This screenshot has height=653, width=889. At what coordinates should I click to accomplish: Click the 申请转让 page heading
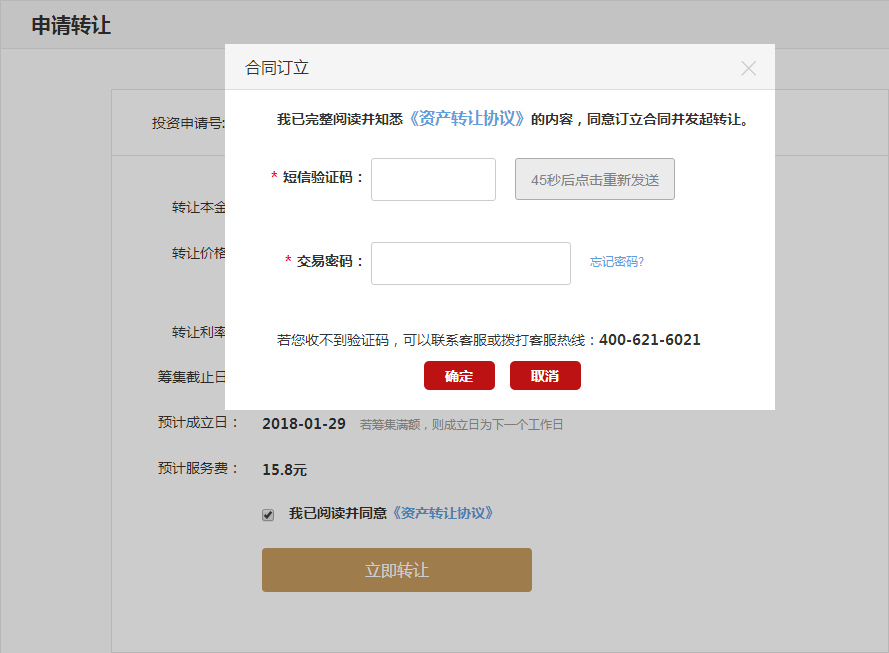71,26
